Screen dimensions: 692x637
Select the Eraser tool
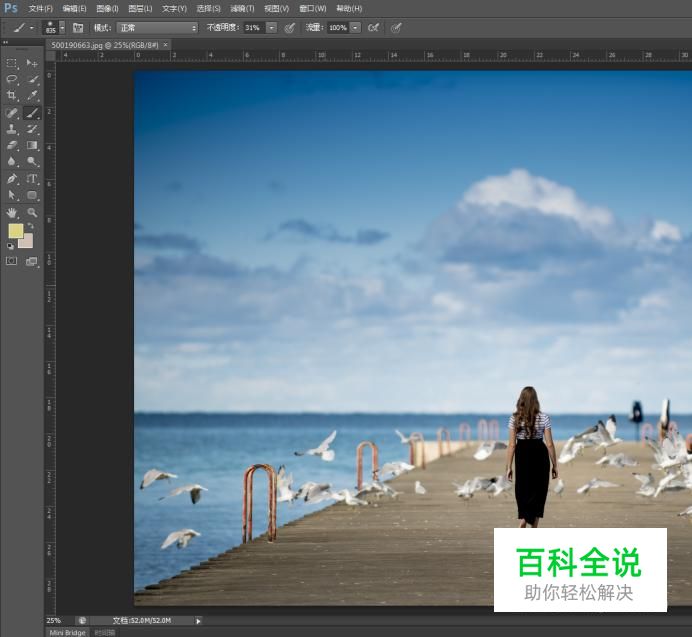pyautogui.click(x=12, y=145)
